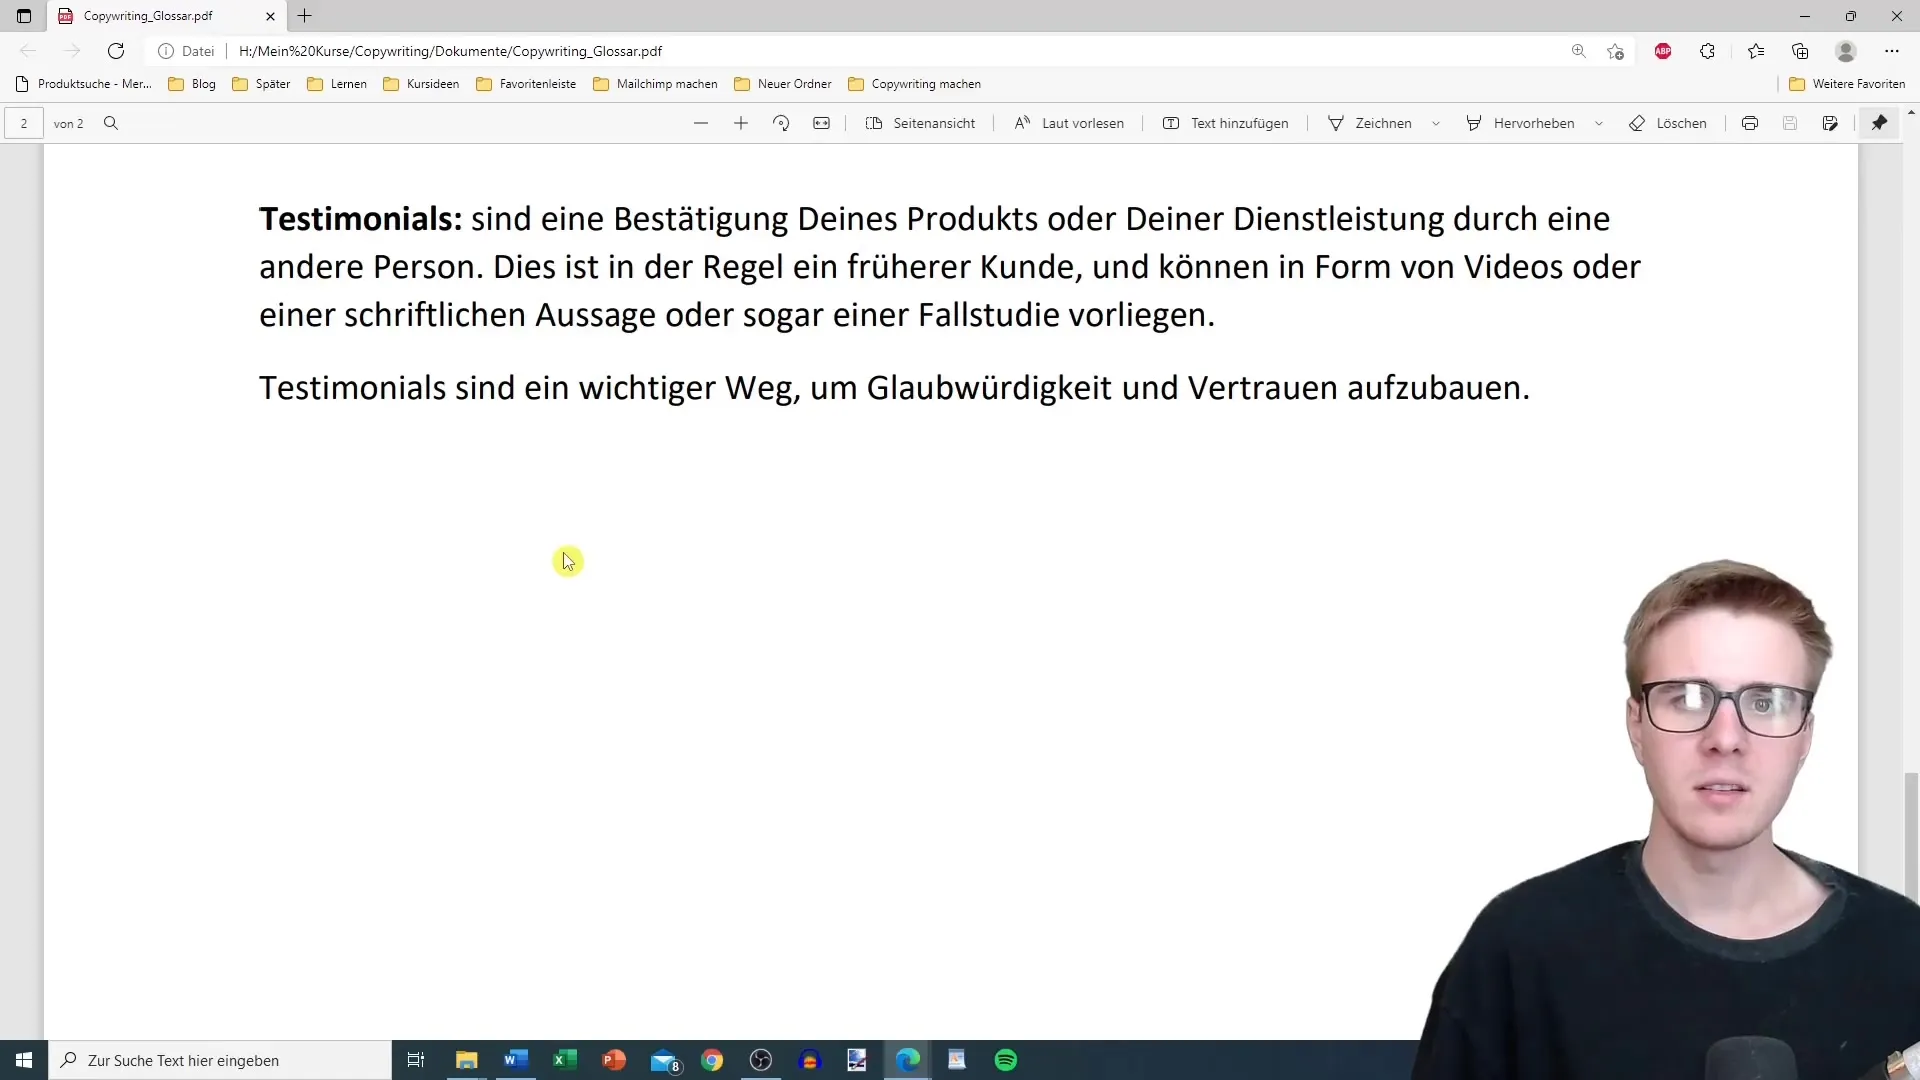Open File Explorer from taskbar
The width and height of the screenshot is (1920, 1080).
[x=467, y=1060]
